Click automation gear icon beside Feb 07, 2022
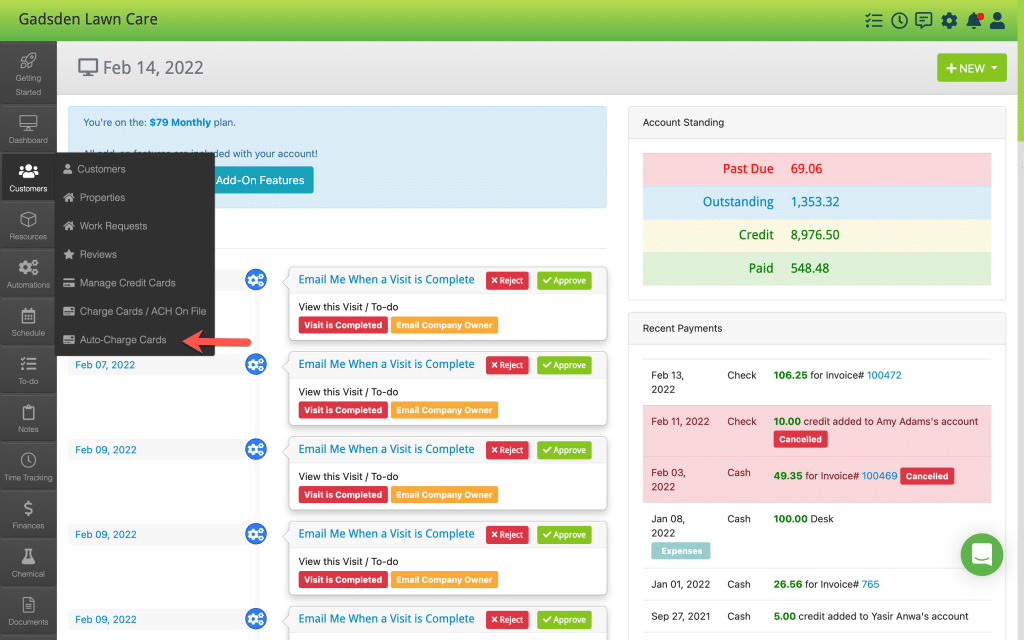This screenshot has height=640, width=1024. (256, 364)
